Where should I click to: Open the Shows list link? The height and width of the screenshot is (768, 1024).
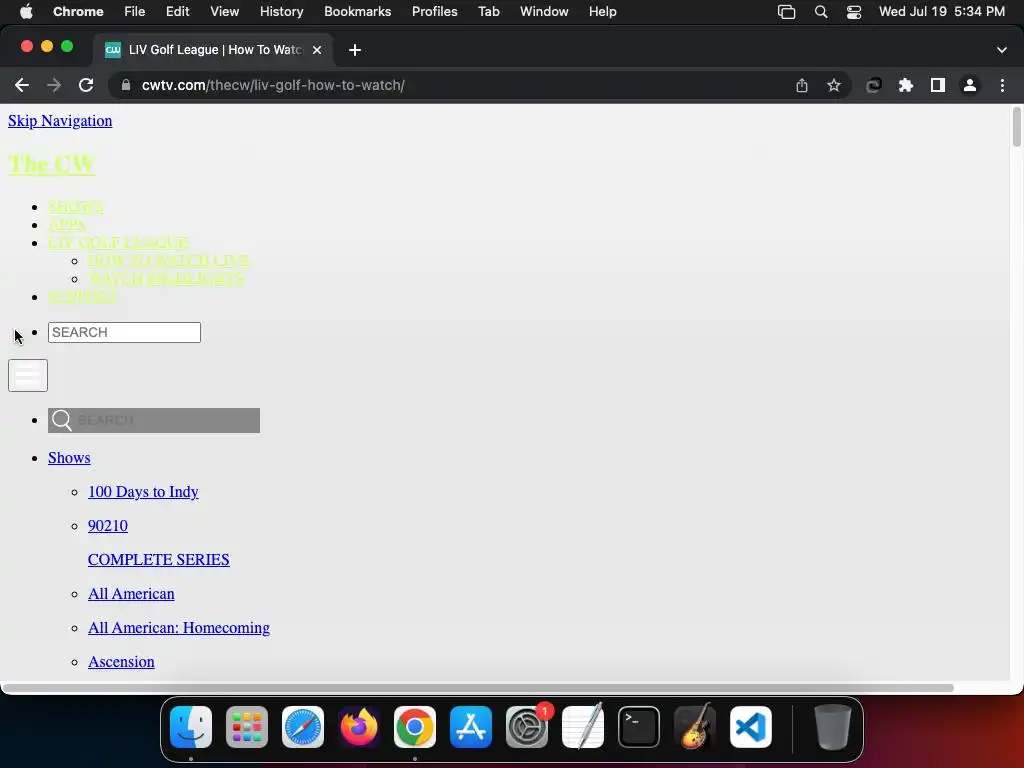click(69, 458)
